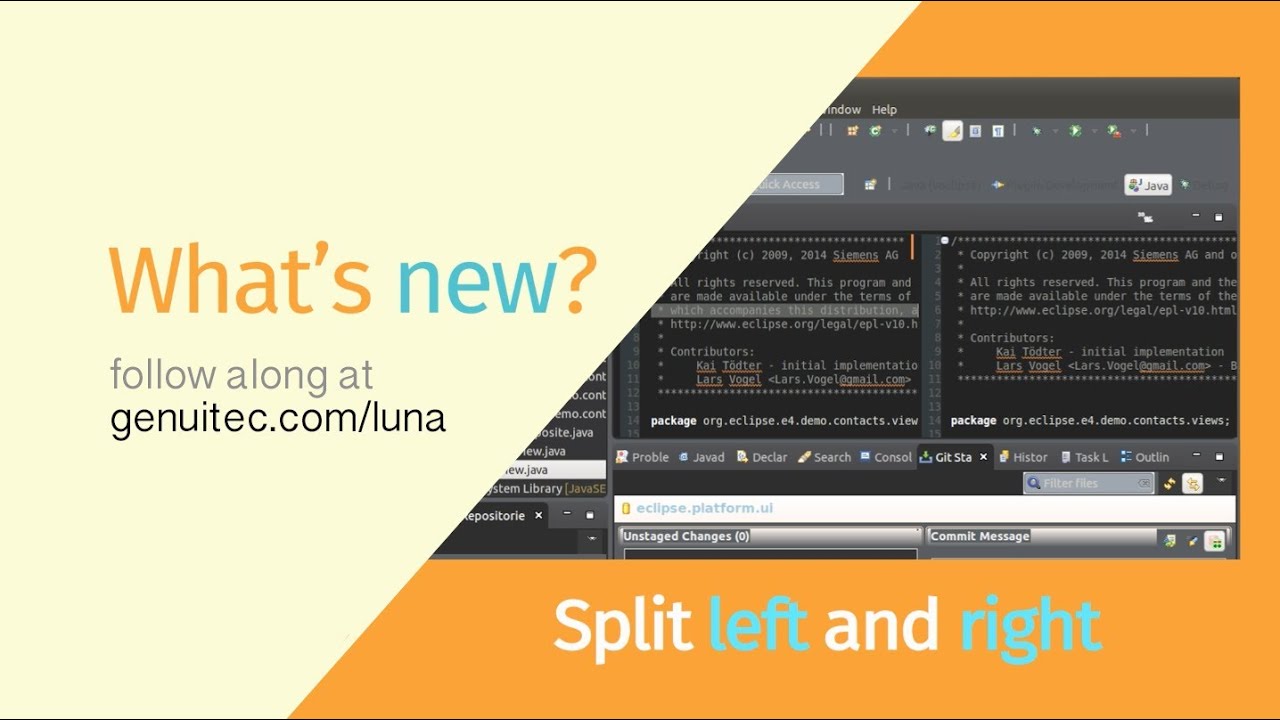
Task: Toggle Add Signed-off-by icon
Action: (1192, 541)
